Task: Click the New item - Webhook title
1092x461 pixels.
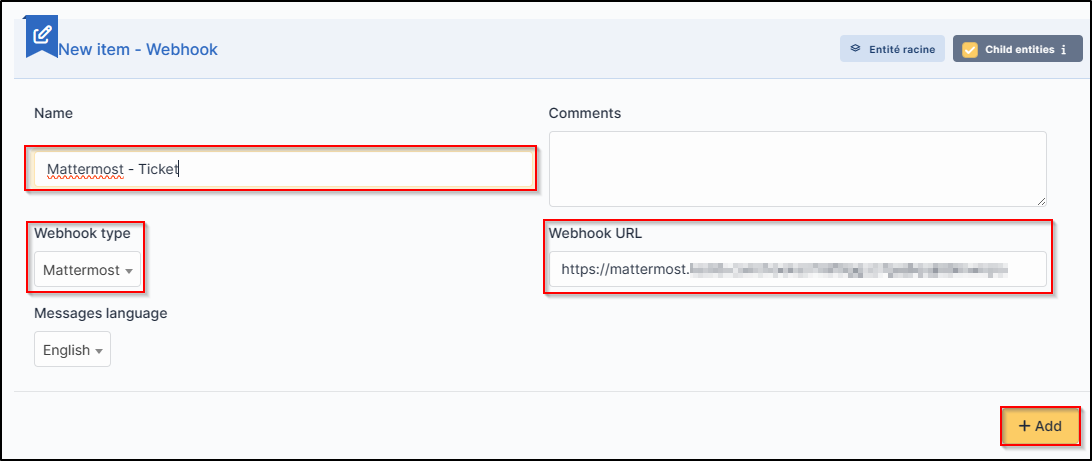Action: click(x=138, y=49)
